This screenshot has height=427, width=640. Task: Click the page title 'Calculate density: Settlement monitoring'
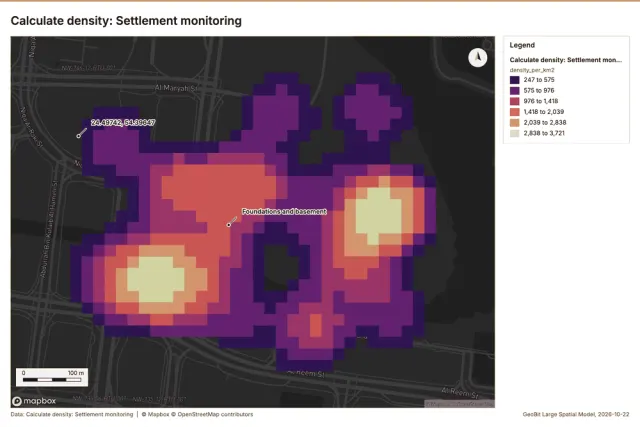point(126,21)
